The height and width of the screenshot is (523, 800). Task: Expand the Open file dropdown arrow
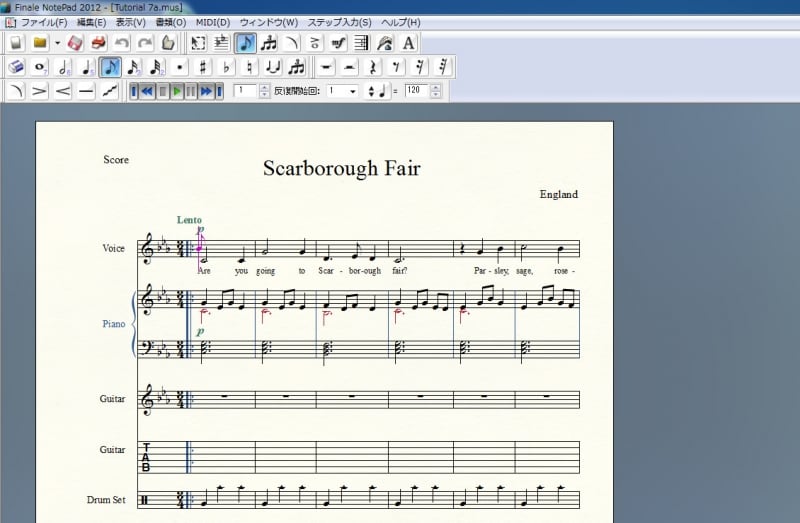57,43
